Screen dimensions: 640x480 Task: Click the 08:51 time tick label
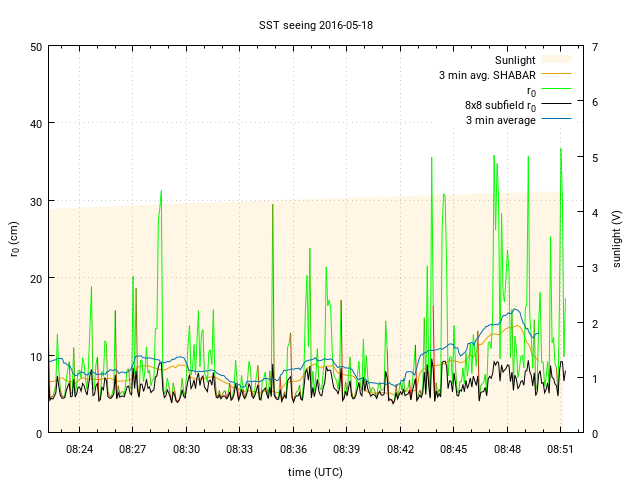point(560,450)
